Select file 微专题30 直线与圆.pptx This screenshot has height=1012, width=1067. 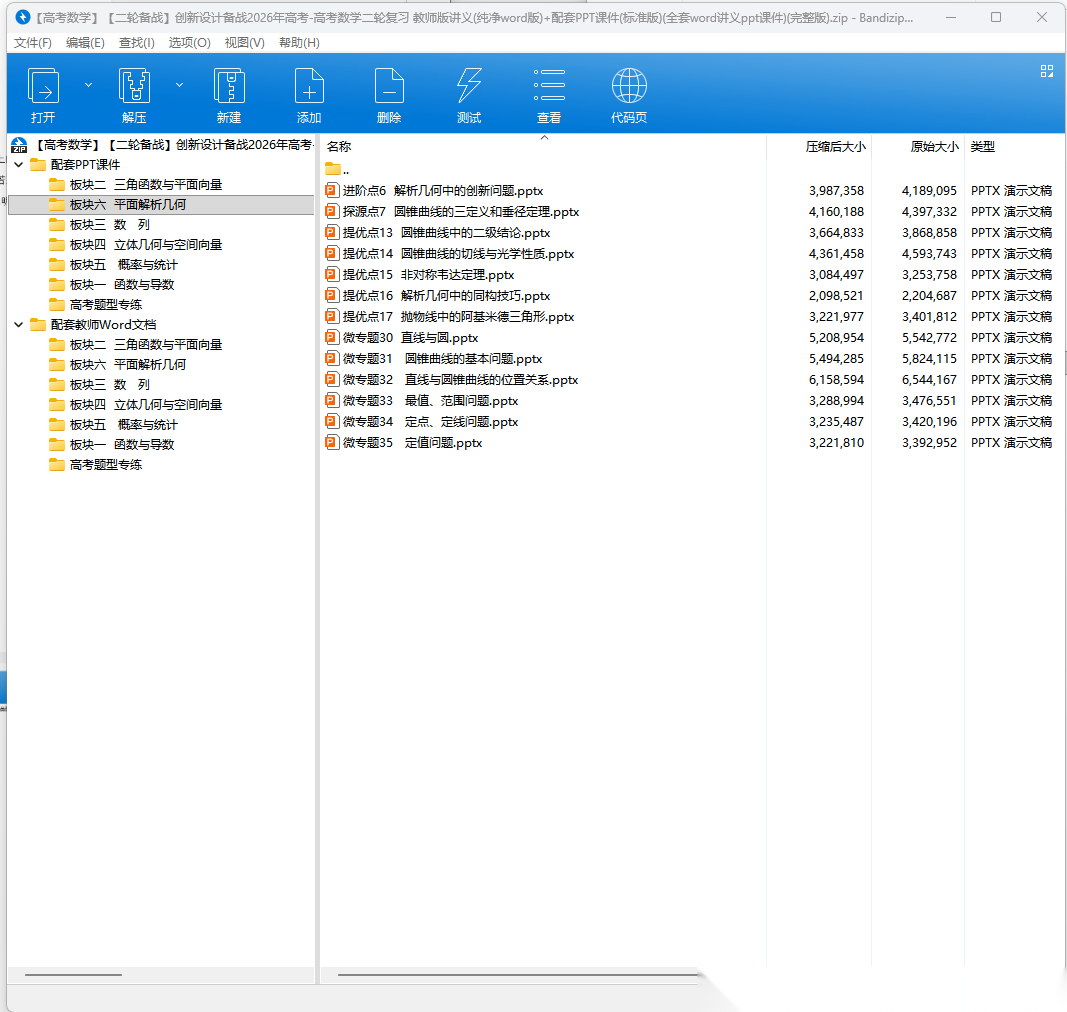point(410,338)
